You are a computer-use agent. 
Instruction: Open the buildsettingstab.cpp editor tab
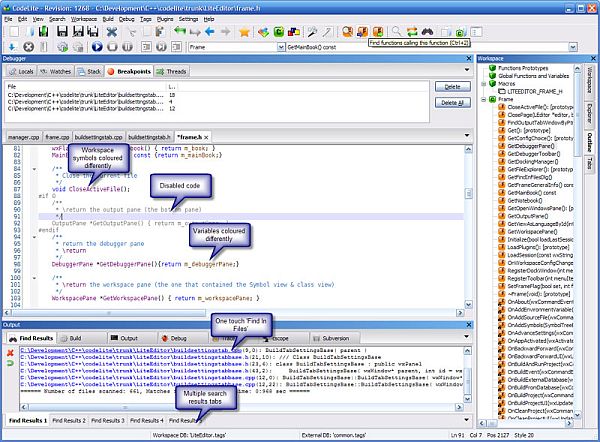tap(98, 137)
